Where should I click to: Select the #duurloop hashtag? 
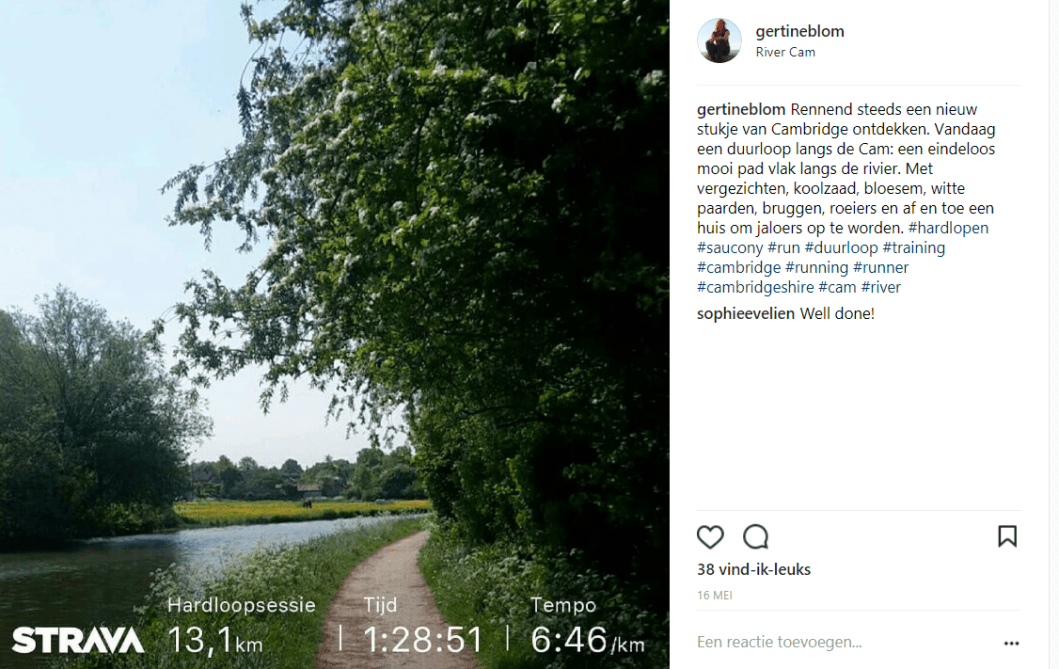click(x=841, y=248)
